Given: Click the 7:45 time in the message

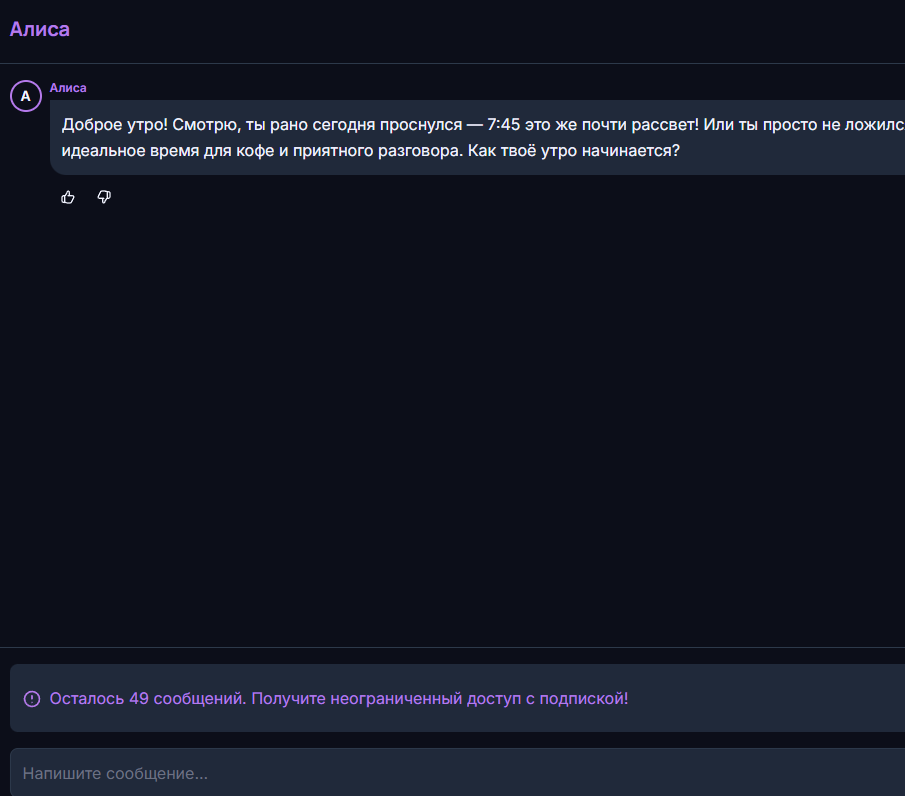Looking at the screenshot, I should [x=503, y=125].
